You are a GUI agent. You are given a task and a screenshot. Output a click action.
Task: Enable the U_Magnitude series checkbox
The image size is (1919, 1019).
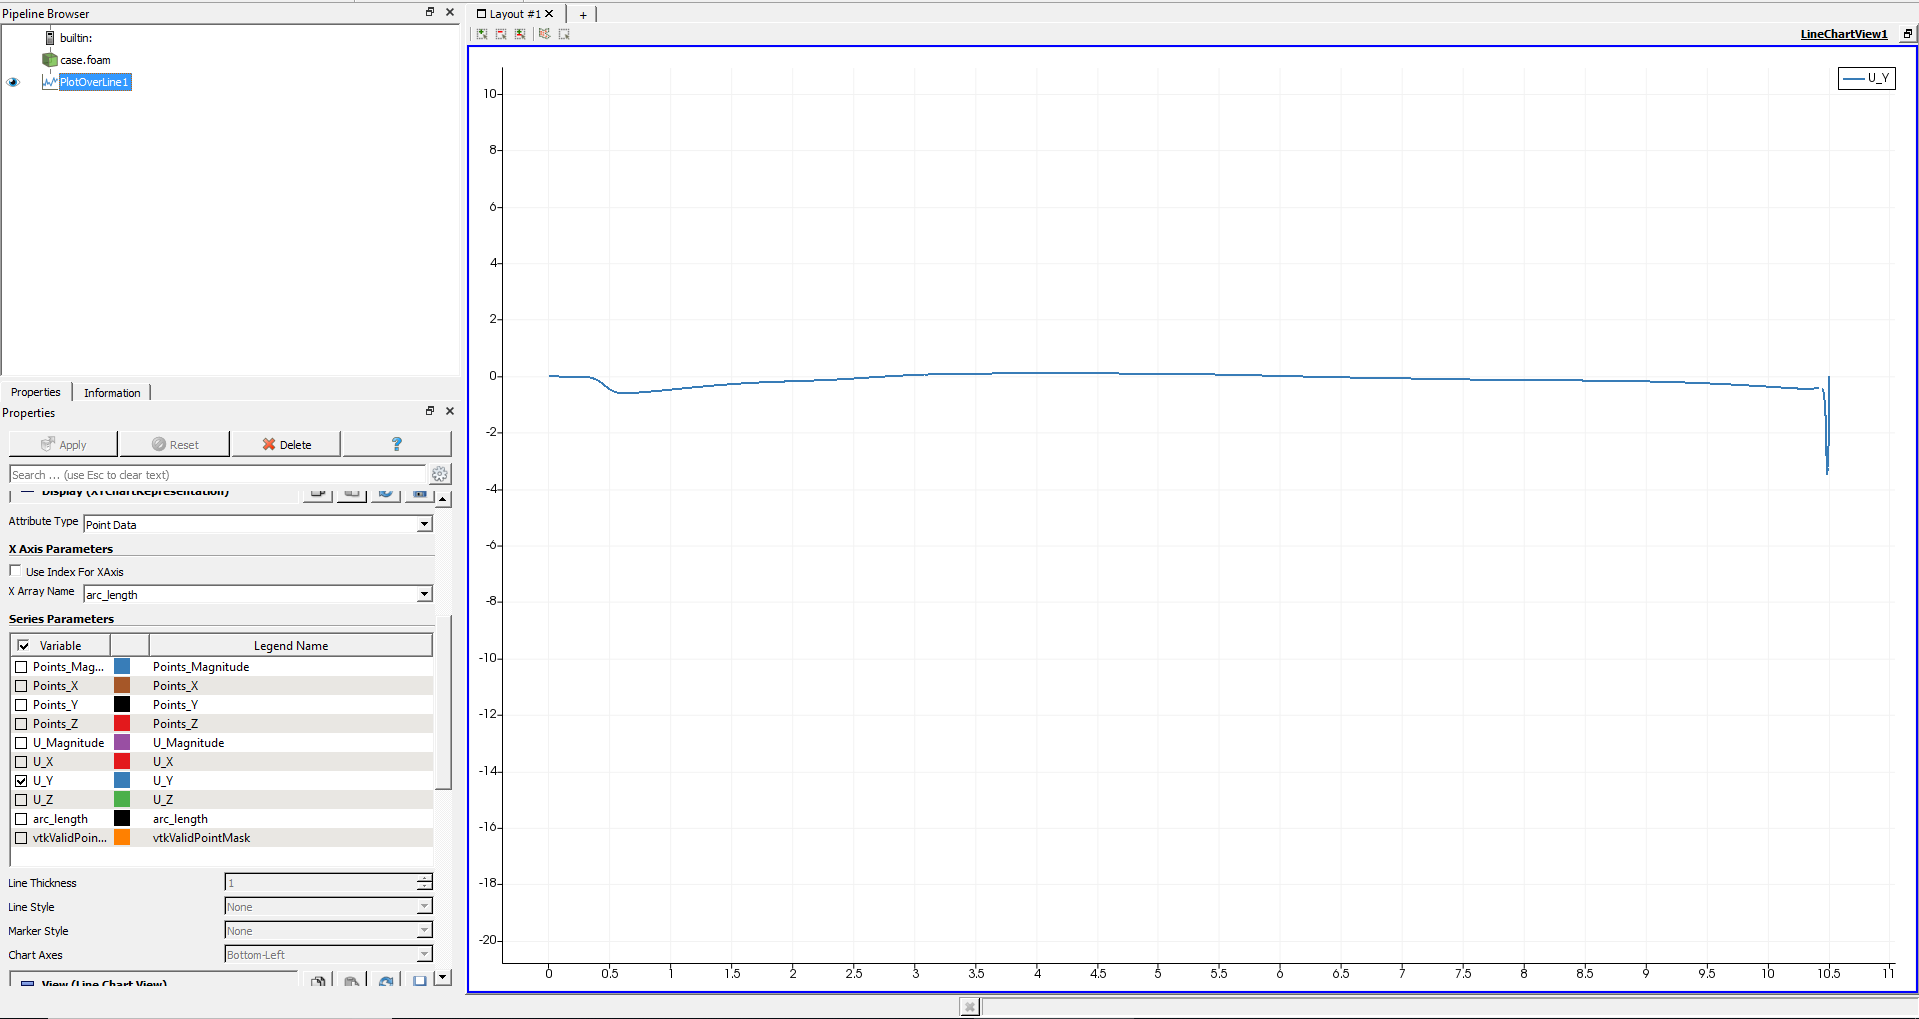pos(21,743)
